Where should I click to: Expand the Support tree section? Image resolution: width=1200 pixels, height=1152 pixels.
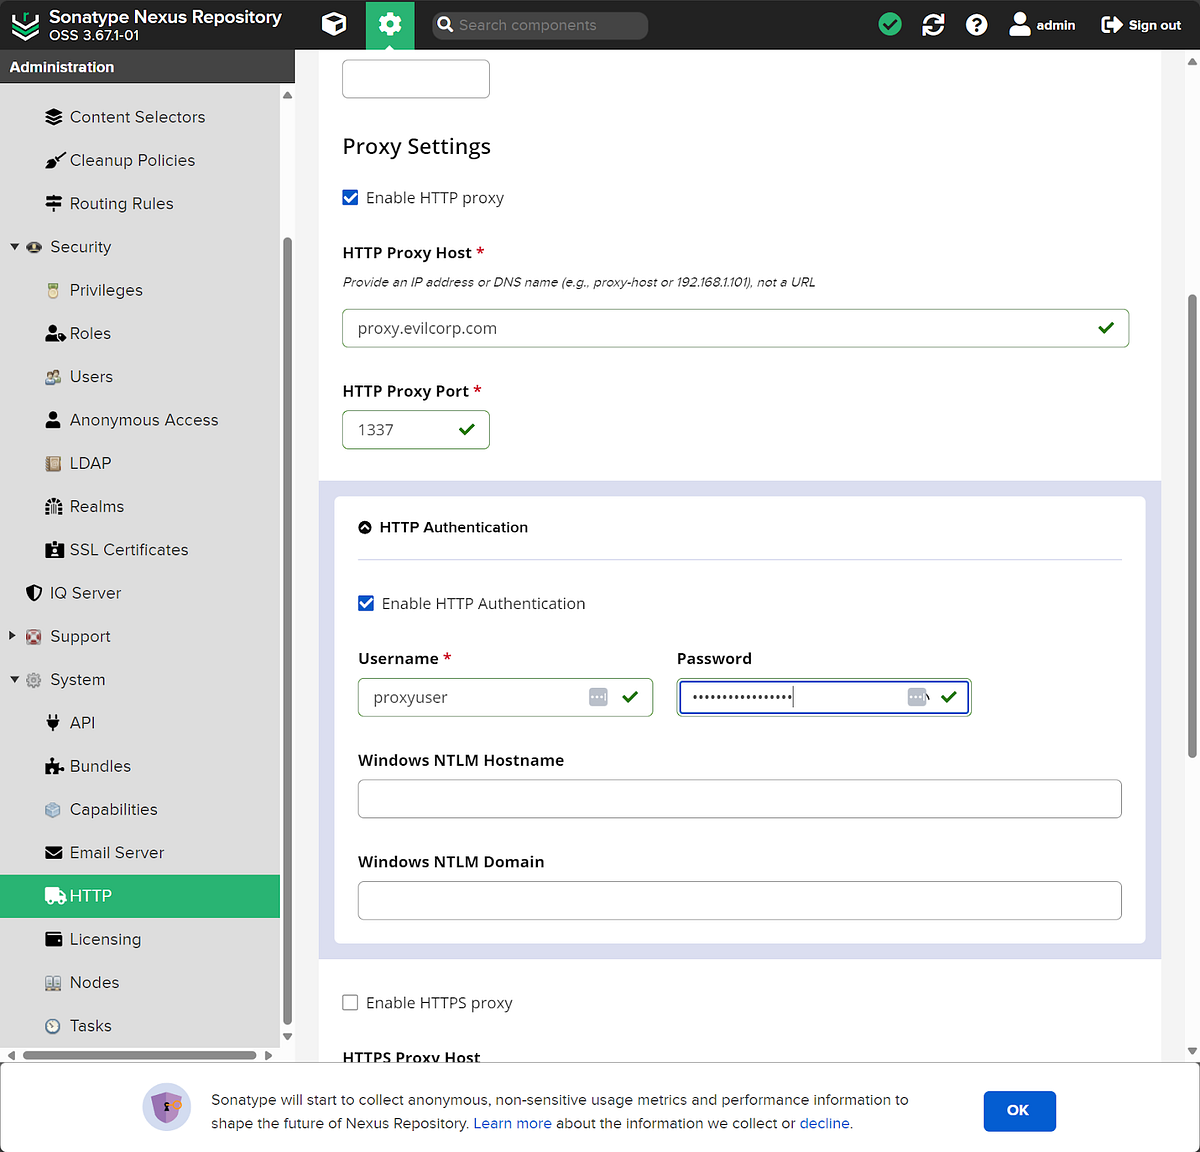(x=13, y=636)
